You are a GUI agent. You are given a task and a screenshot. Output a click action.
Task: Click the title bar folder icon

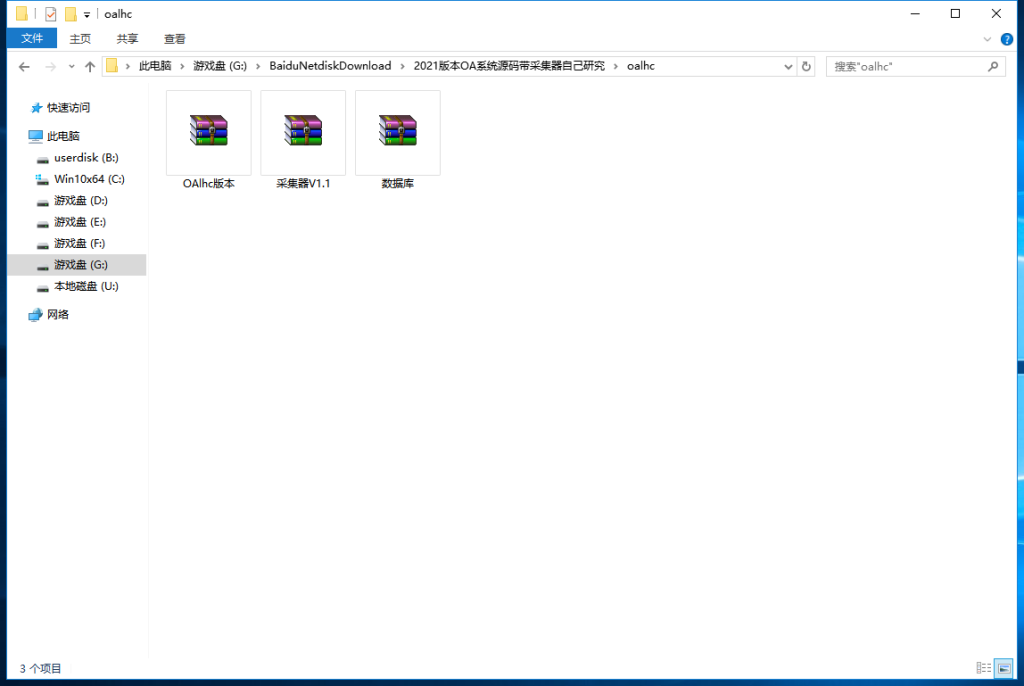click(x=22, y=14)
